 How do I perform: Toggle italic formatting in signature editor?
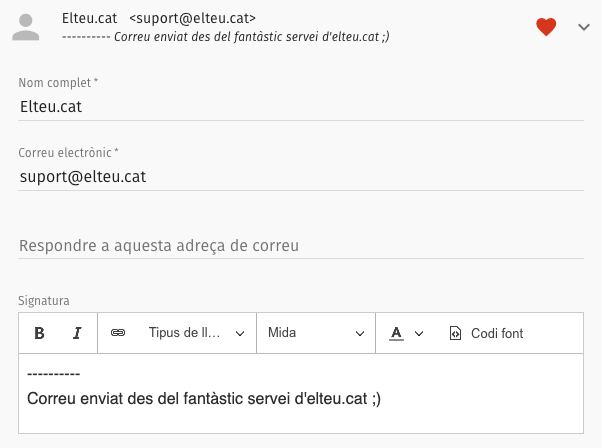[77, 333]
